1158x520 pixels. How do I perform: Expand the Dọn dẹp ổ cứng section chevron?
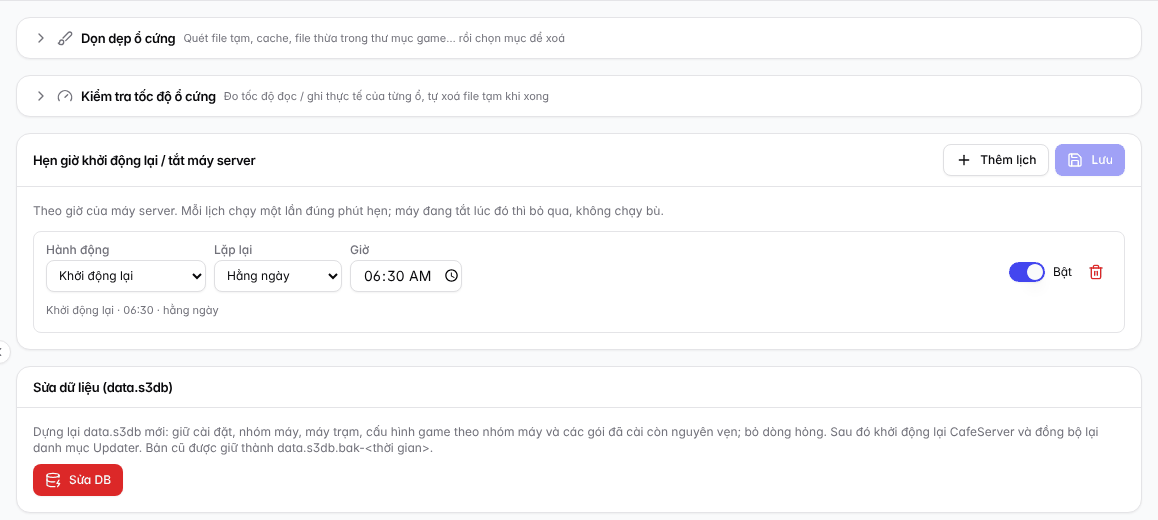(41, 38)
